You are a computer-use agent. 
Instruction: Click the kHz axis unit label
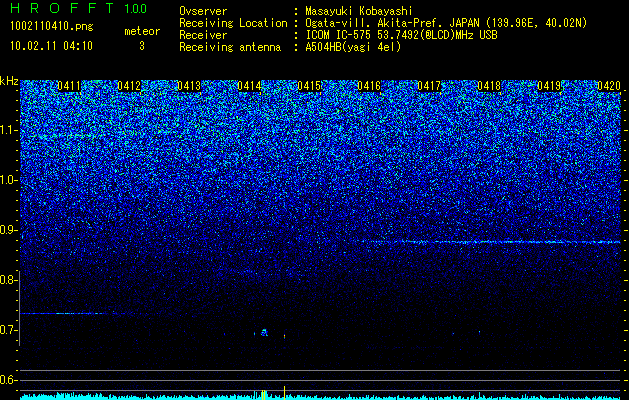(9, 81)
